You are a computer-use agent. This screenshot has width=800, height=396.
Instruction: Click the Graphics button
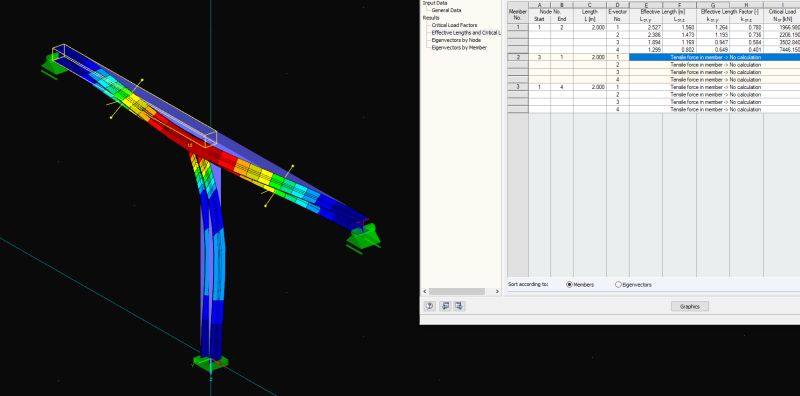coord(690,307)
